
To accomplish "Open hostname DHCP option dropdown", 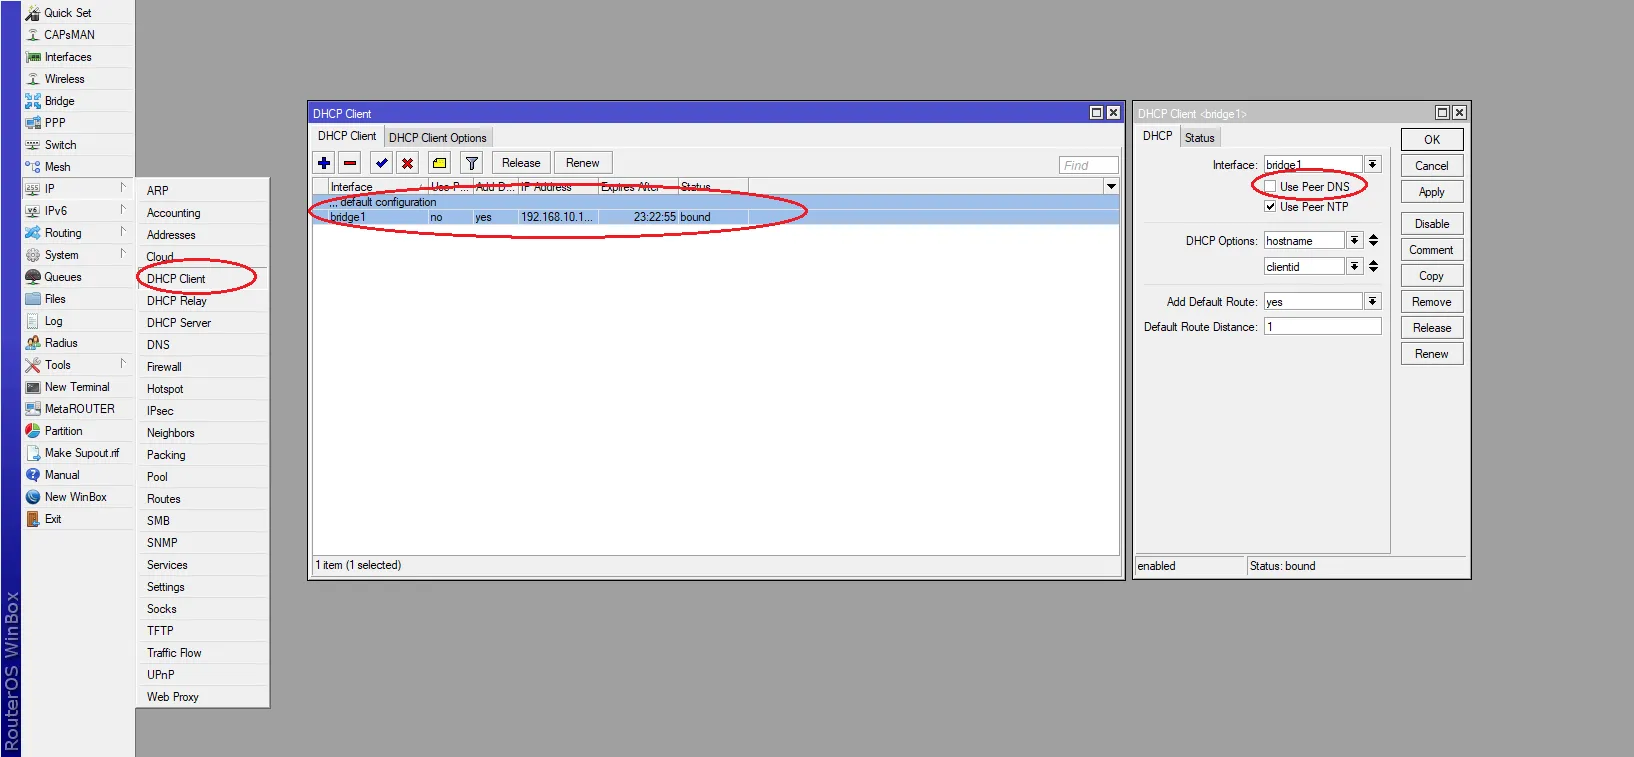I will tap(1354, 240).
